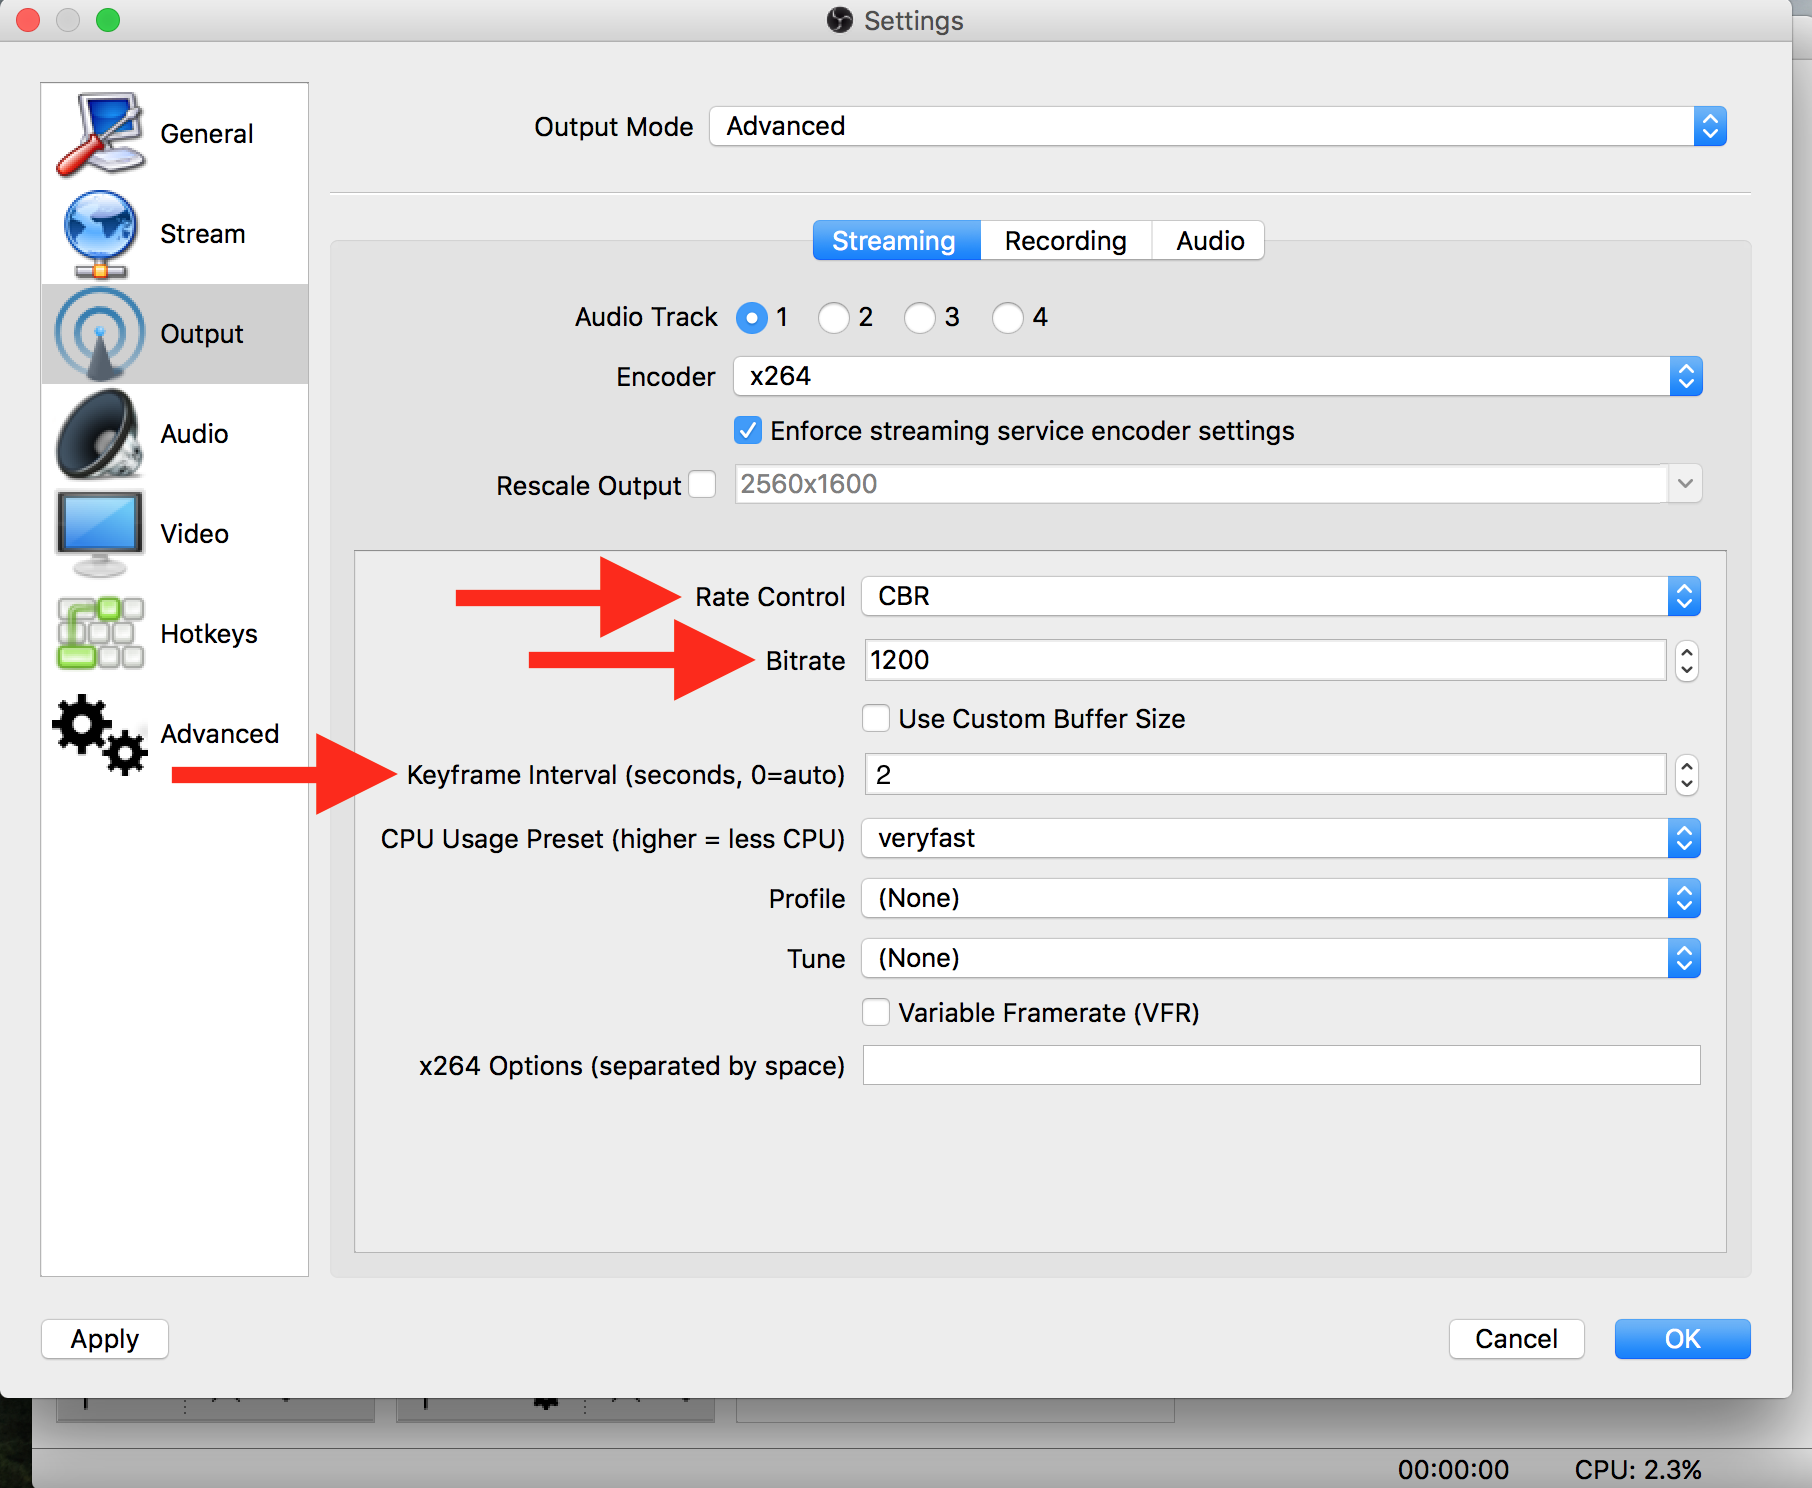Click the Audio speaker icon
Image resolution: width=1812 pixels, height=1488 pixels.
pyautogui.click(x=100, y=434)
